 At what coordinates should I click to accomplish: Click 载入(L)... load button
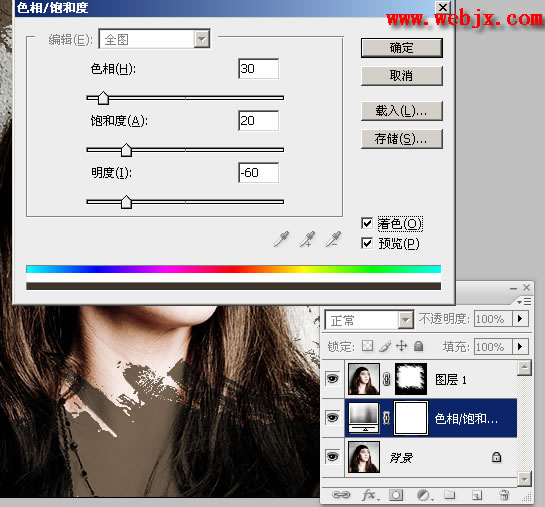(402, 111)
